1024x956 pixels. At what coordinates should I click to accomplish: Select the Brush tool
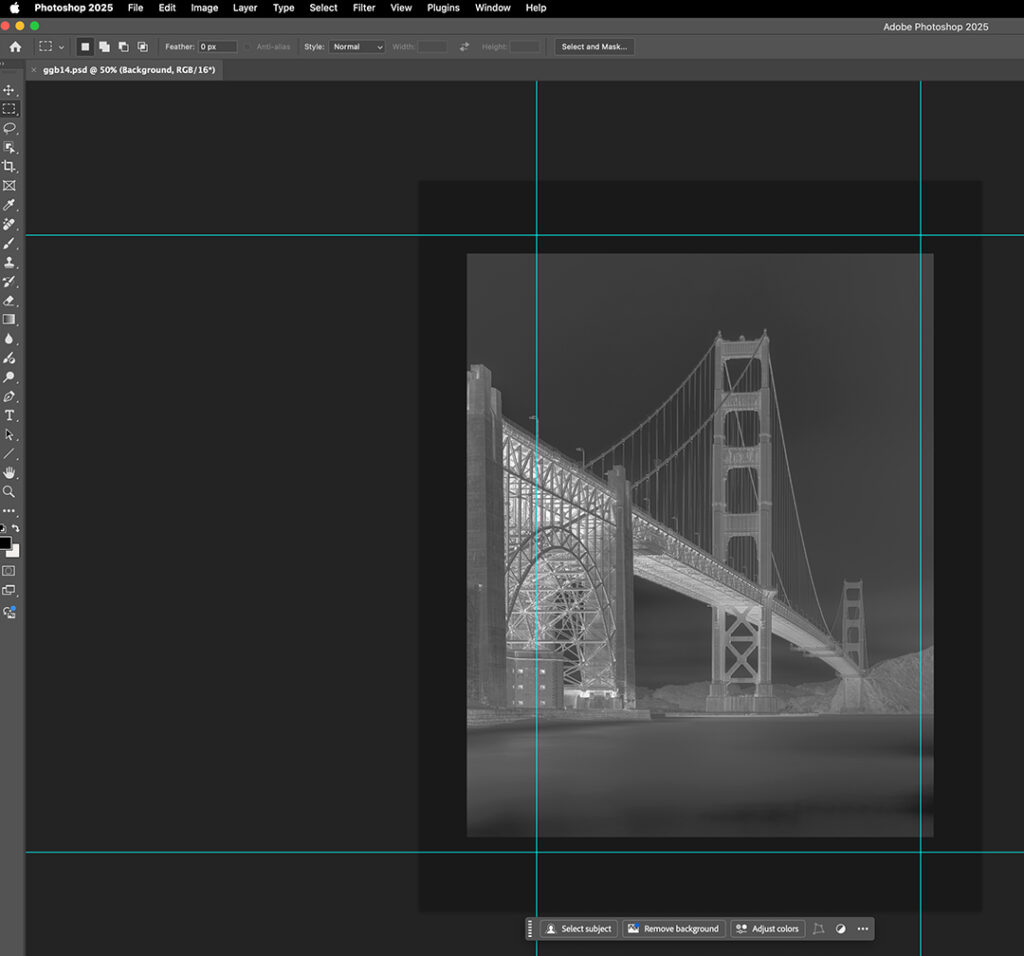click(x=10, y=243)
